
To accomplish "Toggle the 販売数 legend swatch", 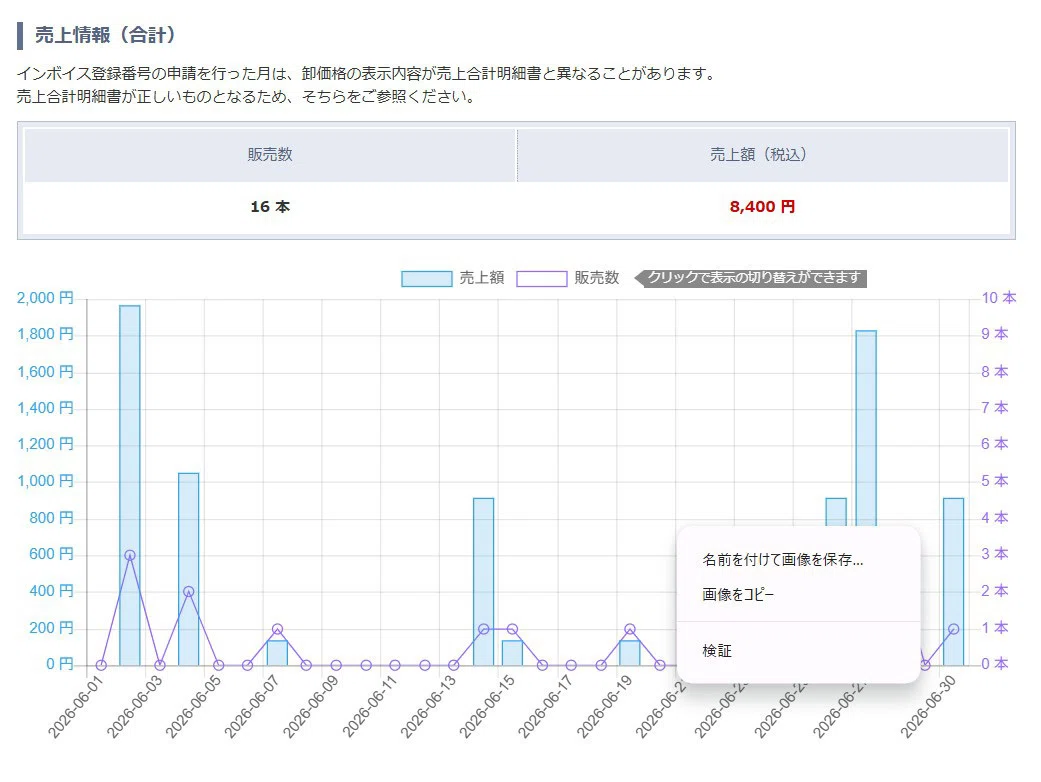I will [x=542, y=278].
